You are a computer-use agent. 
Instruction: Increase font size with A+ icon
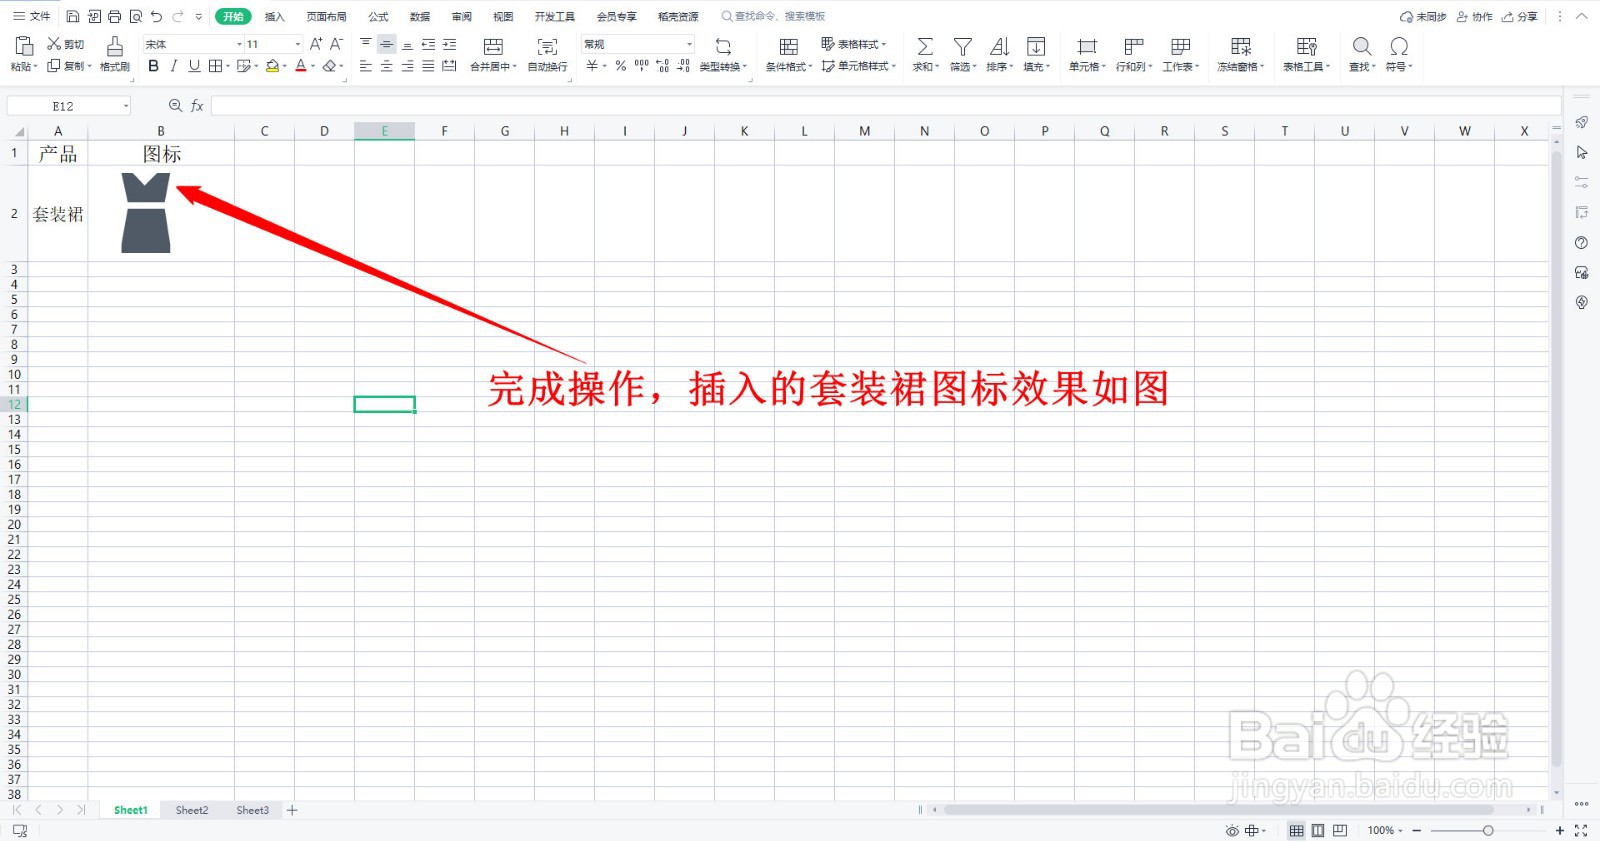(316, 44)
